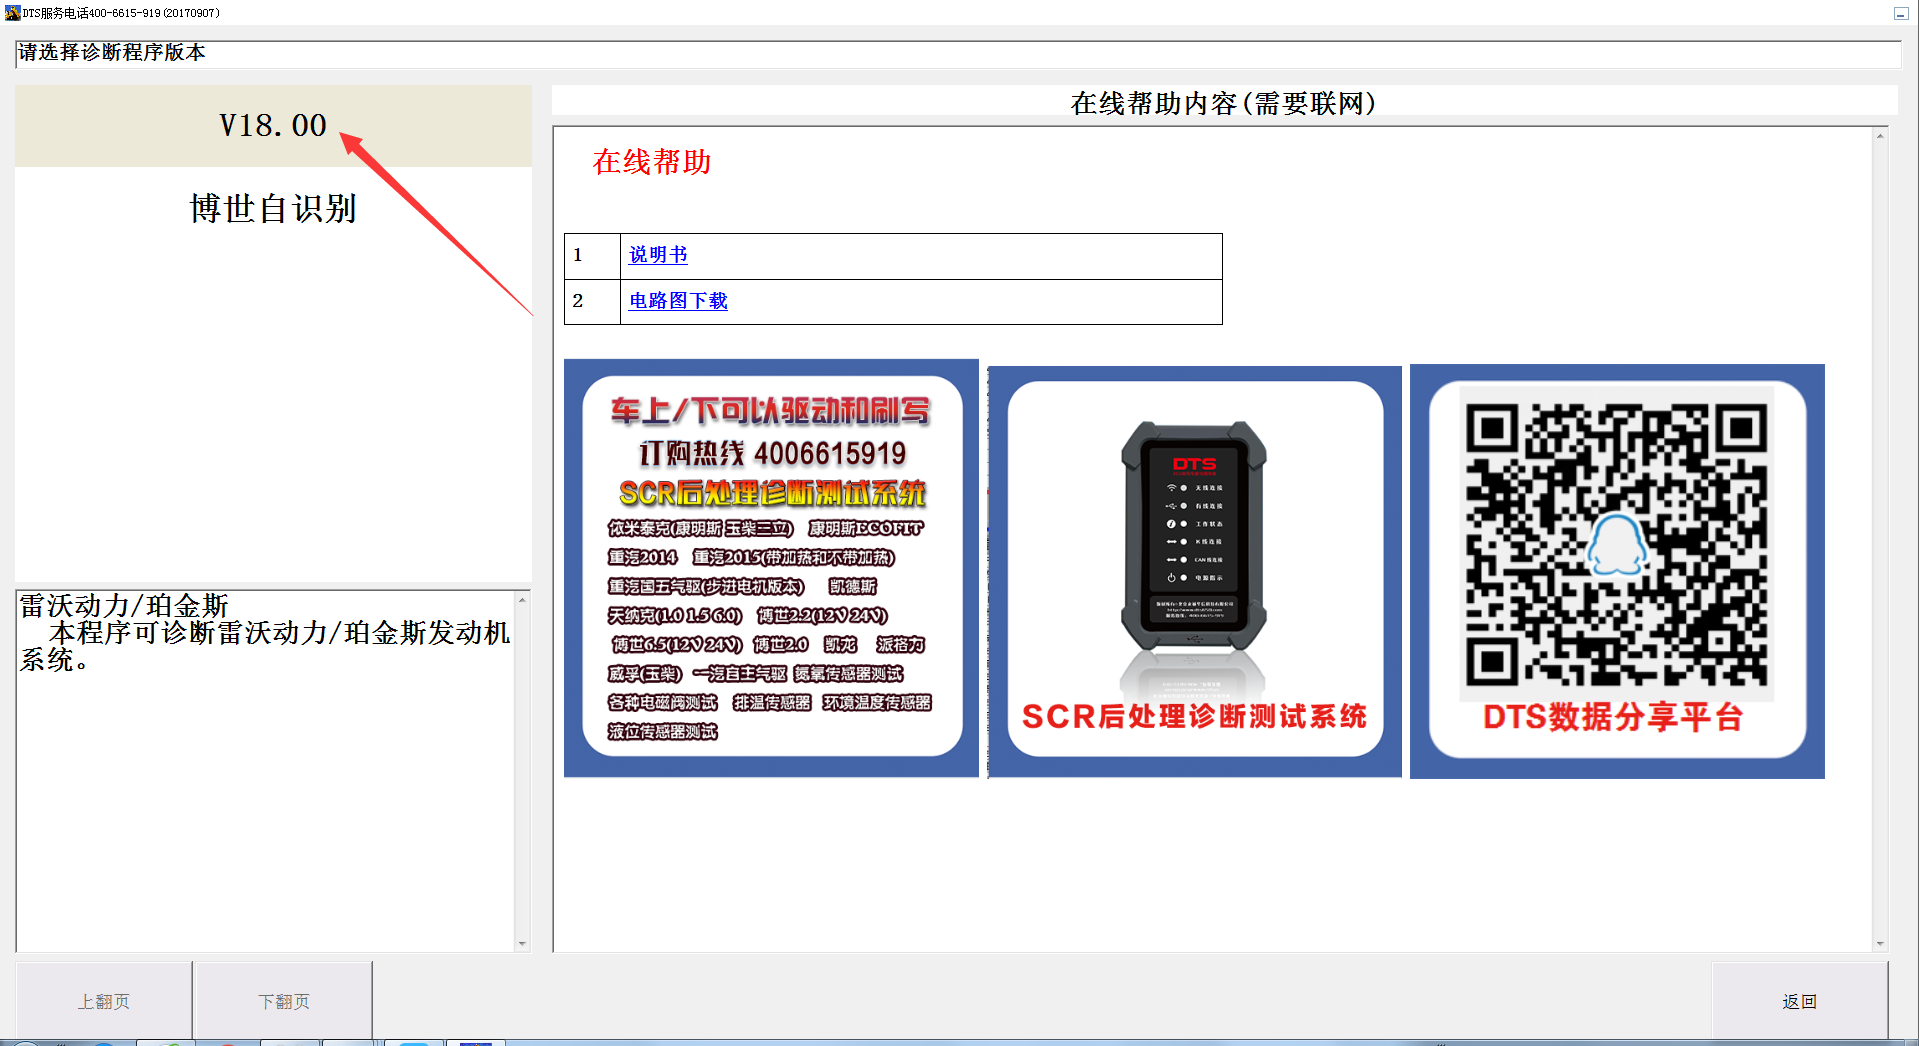Click the 在线帮助 red heading
This screenshot has height=1046, width=1919.
(652, 162)
